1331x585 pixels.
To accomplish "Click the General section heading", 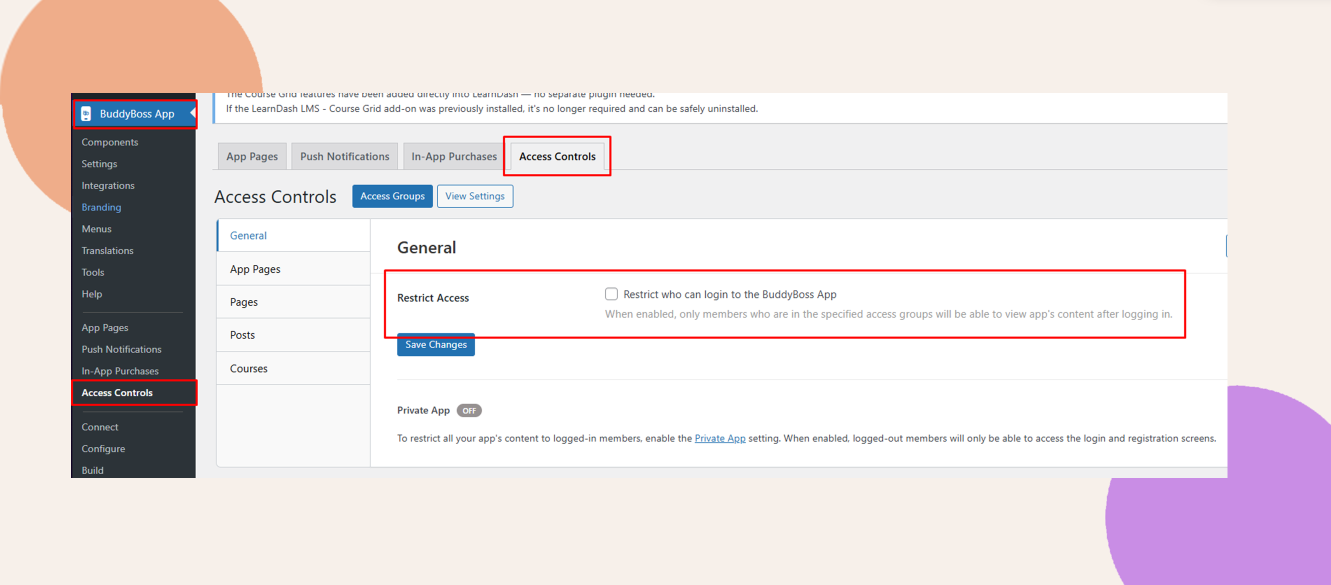I will 427,247.
